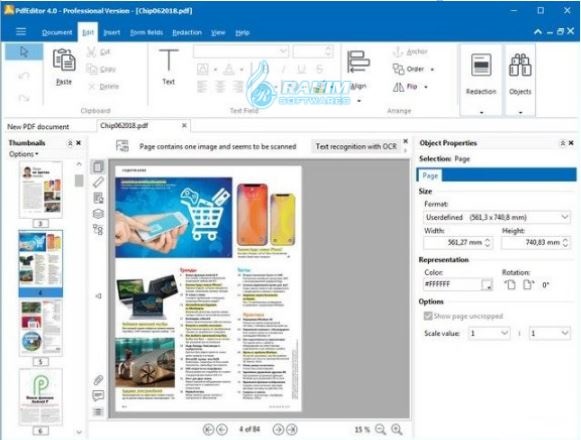Toggle Show page uncropped checkbox
The height and width of the screenshot is (440, 581).
tap(428, 316)
